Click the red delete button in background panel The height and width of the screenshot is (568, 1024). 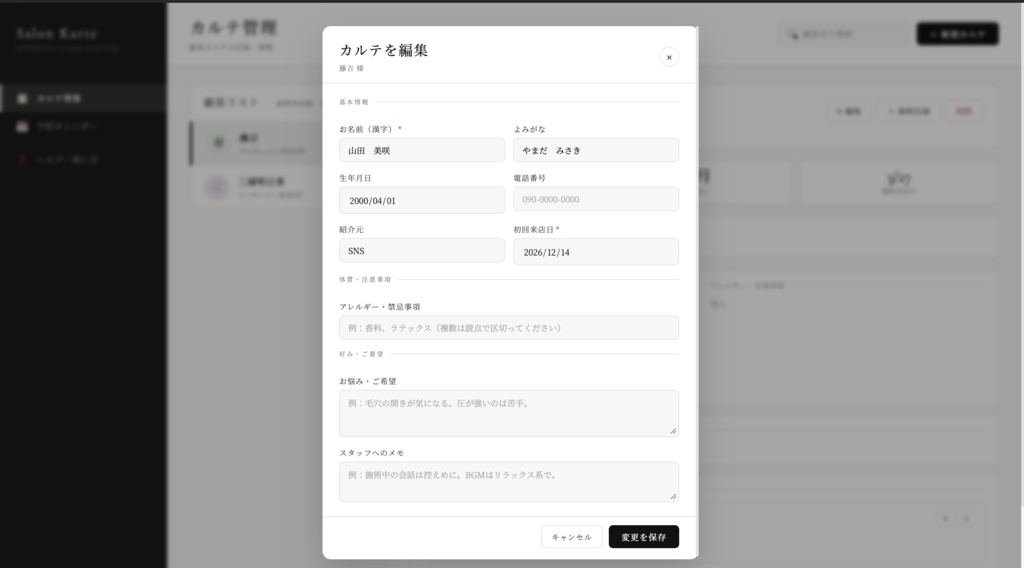point(964,111)
